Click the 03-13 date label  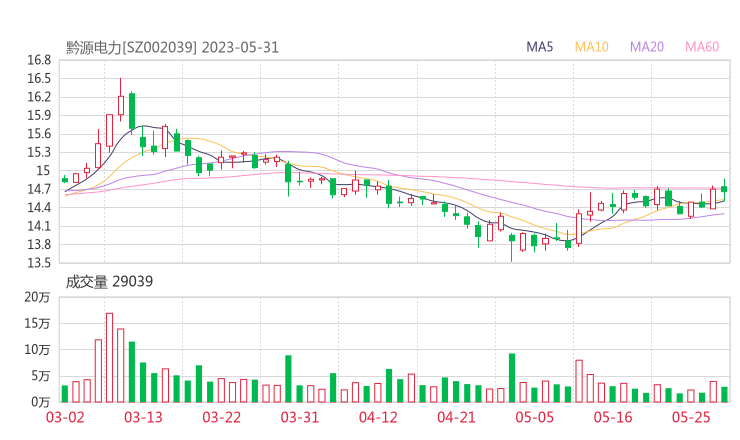click(143, 417)
